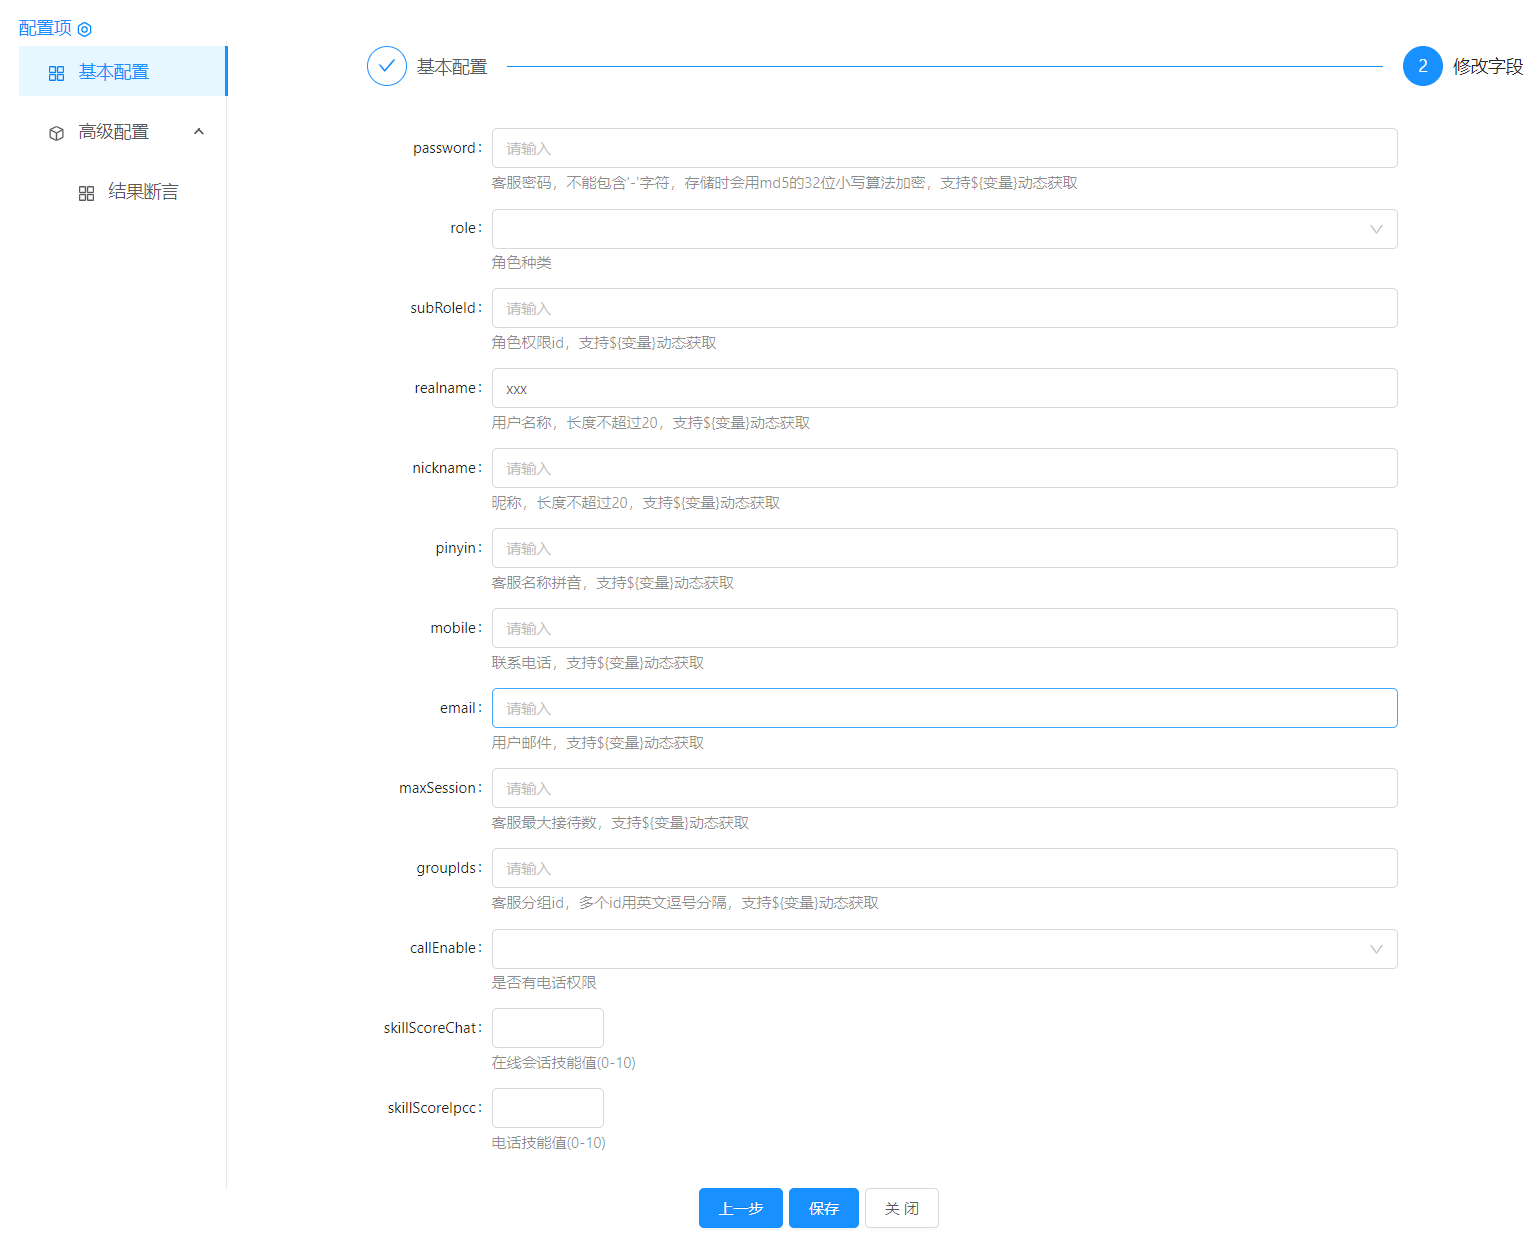This screenshot has height=1253, width=1539.
Task: Click the 保存 button
Action: coord(824,1208)
